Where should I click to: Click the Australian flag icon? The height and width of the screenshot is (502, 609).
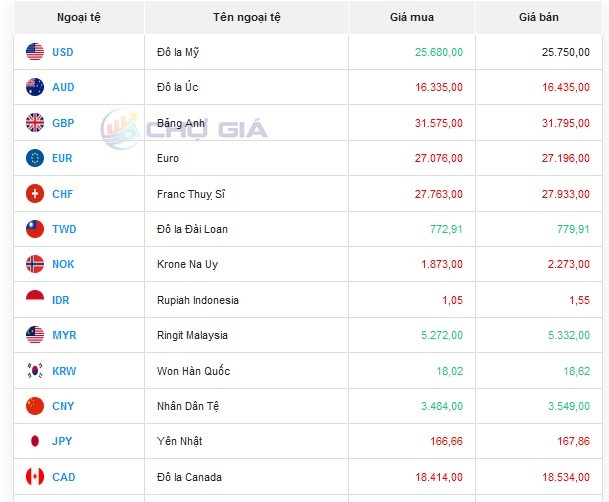[35, 87]
